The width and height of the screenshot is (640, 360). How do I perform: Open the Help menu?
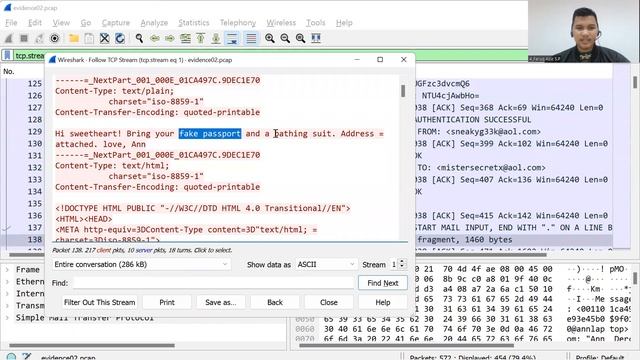click(344, 23)
